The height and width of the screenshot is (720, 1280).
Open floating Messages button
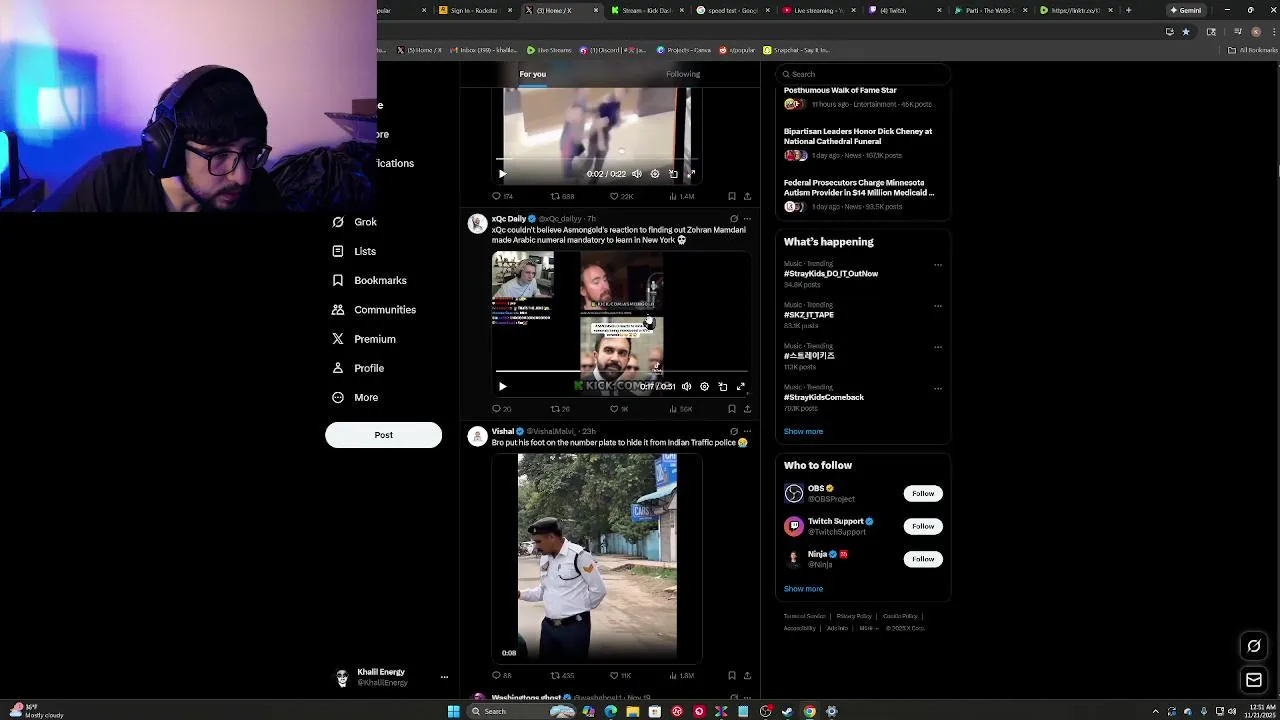click(x=1254, y=680)
